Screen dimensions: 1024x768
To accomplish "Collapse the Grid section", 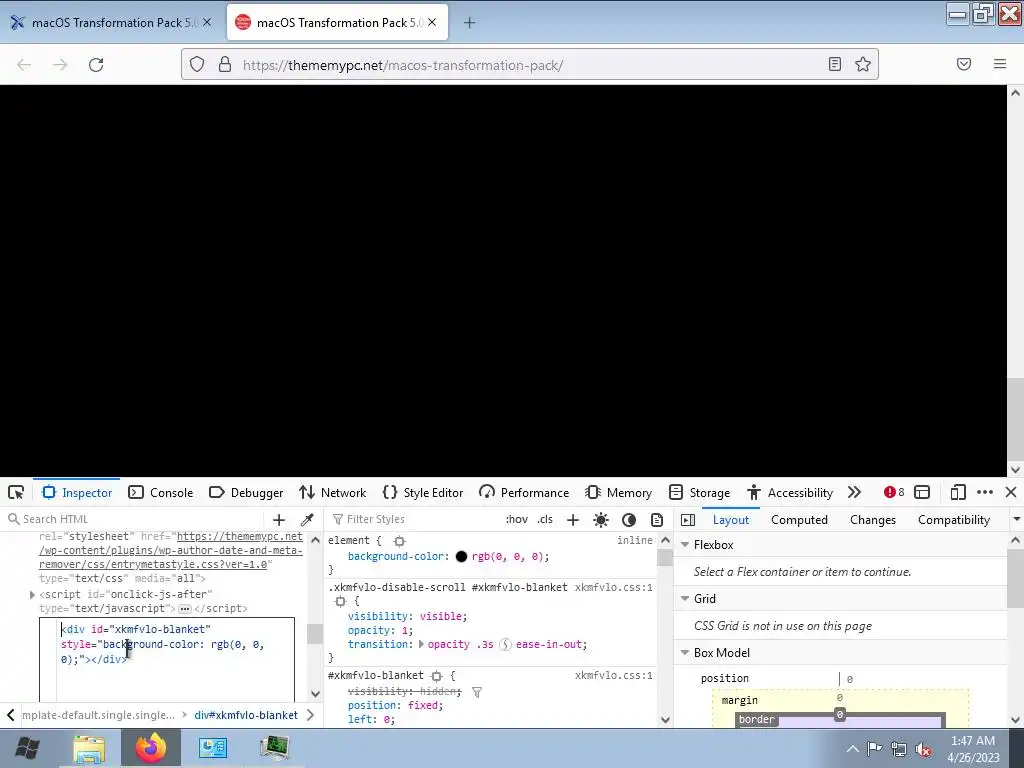I will click(685, 599).
